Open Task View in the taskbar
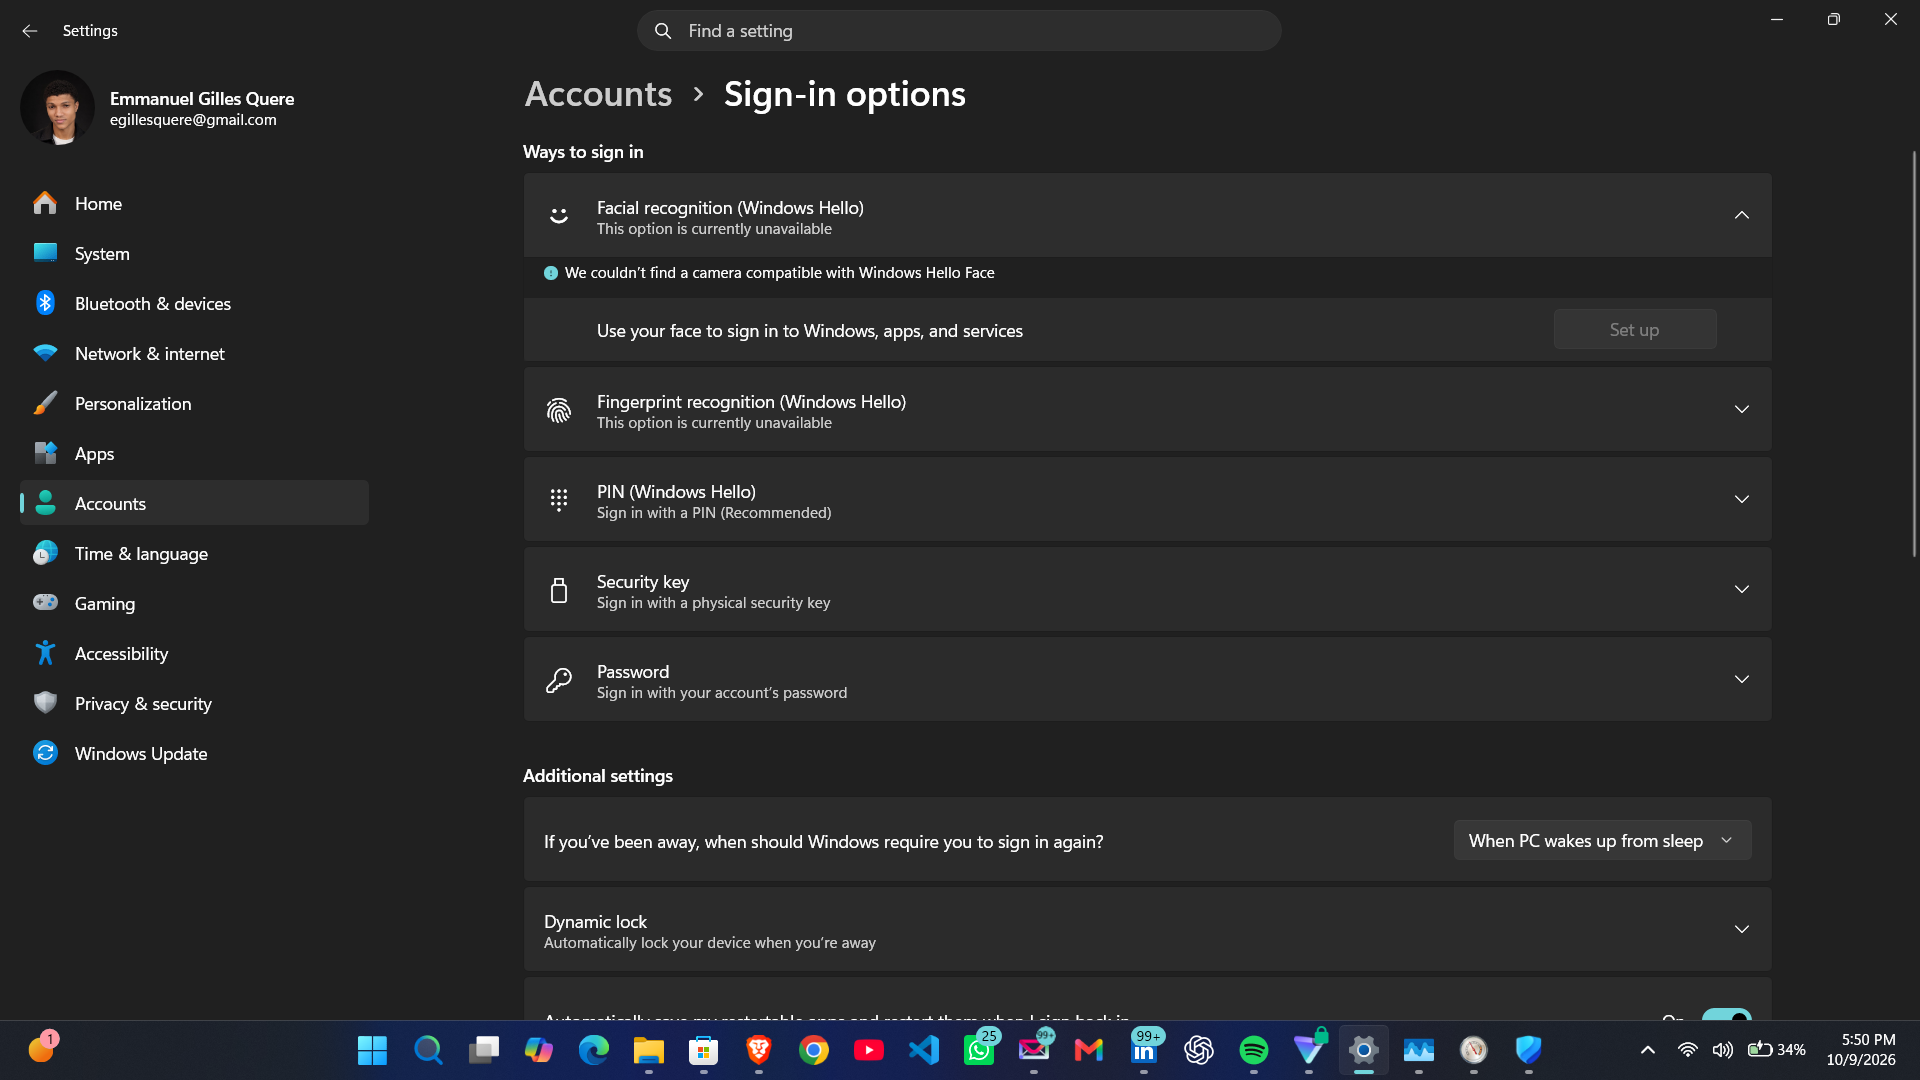The image size is (1920, 1080). [484, 1050]
